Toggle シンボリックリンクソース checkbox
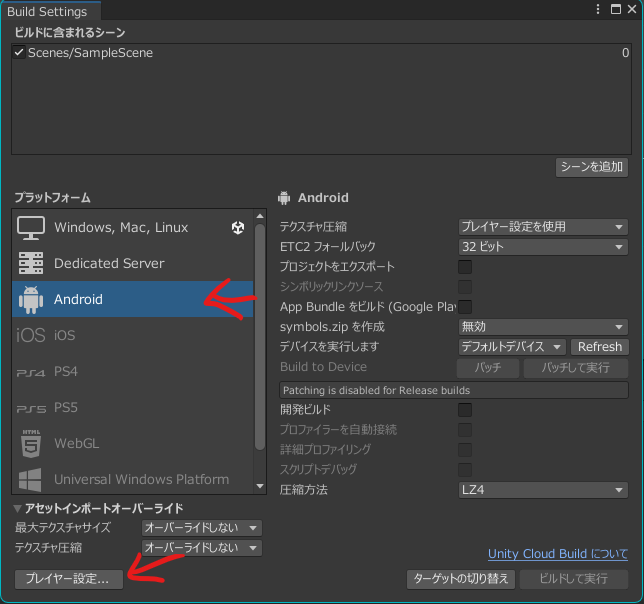Viewport: 644px width, 604px height. 465,287
